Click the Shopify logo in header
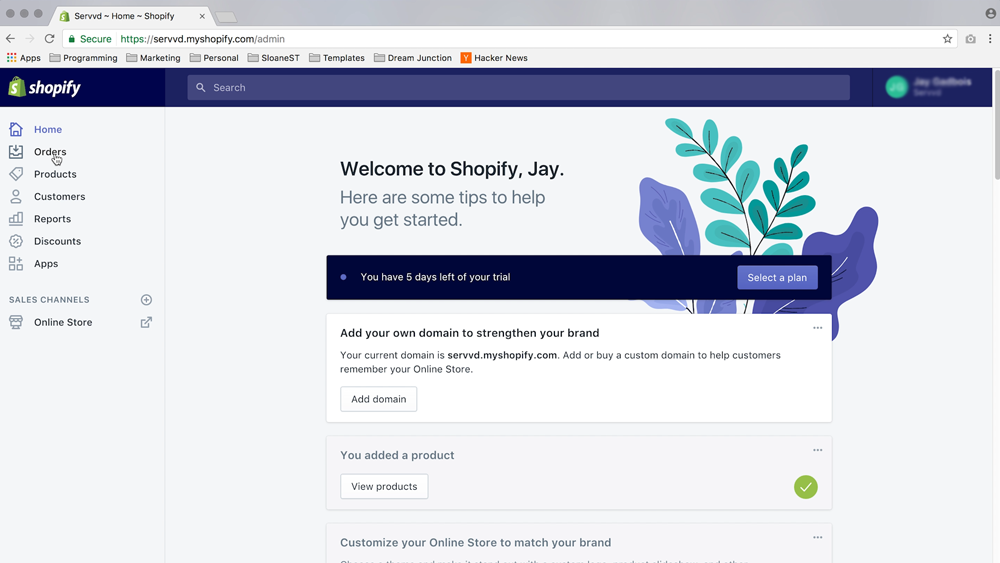The height and width of the screenshot is (563, 1000). coord(44,87)
